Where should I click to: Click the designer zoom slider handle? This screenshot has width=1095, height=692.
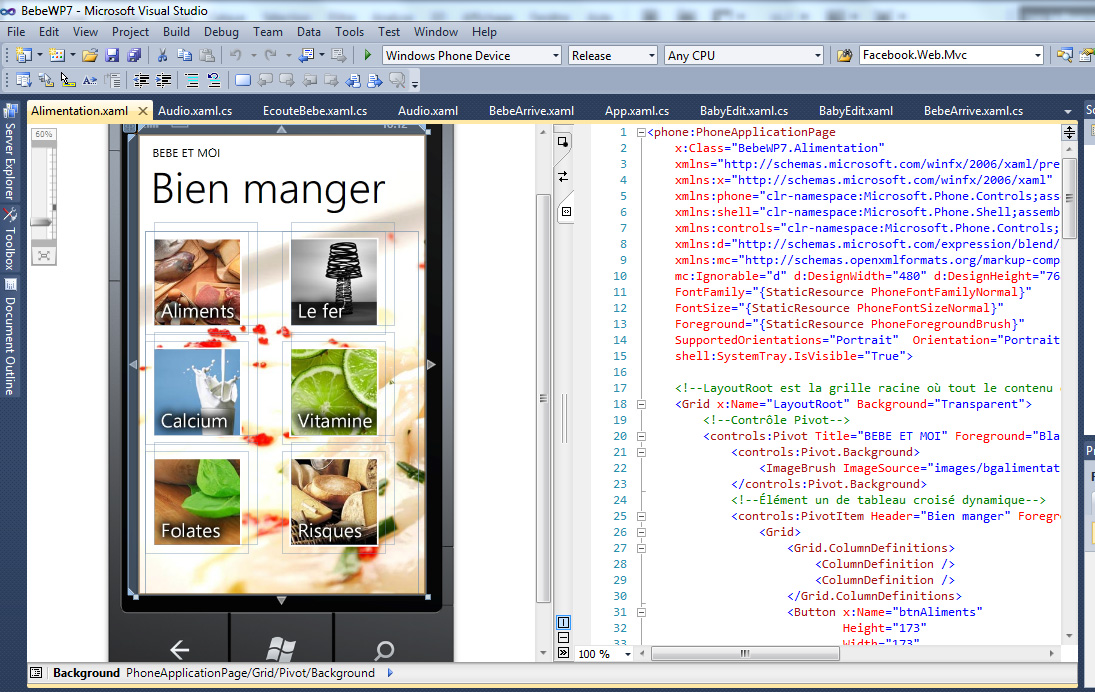(43, 221)
